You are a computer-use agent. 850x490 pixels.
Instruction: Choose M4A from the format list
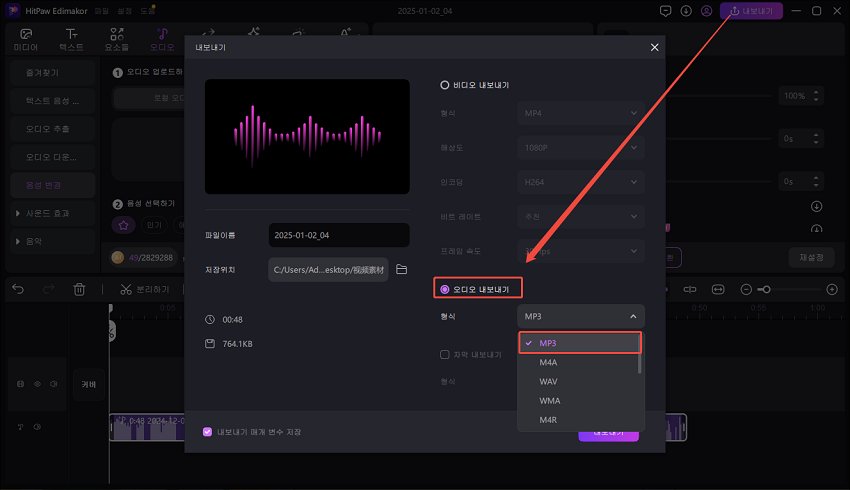(549, 362)
